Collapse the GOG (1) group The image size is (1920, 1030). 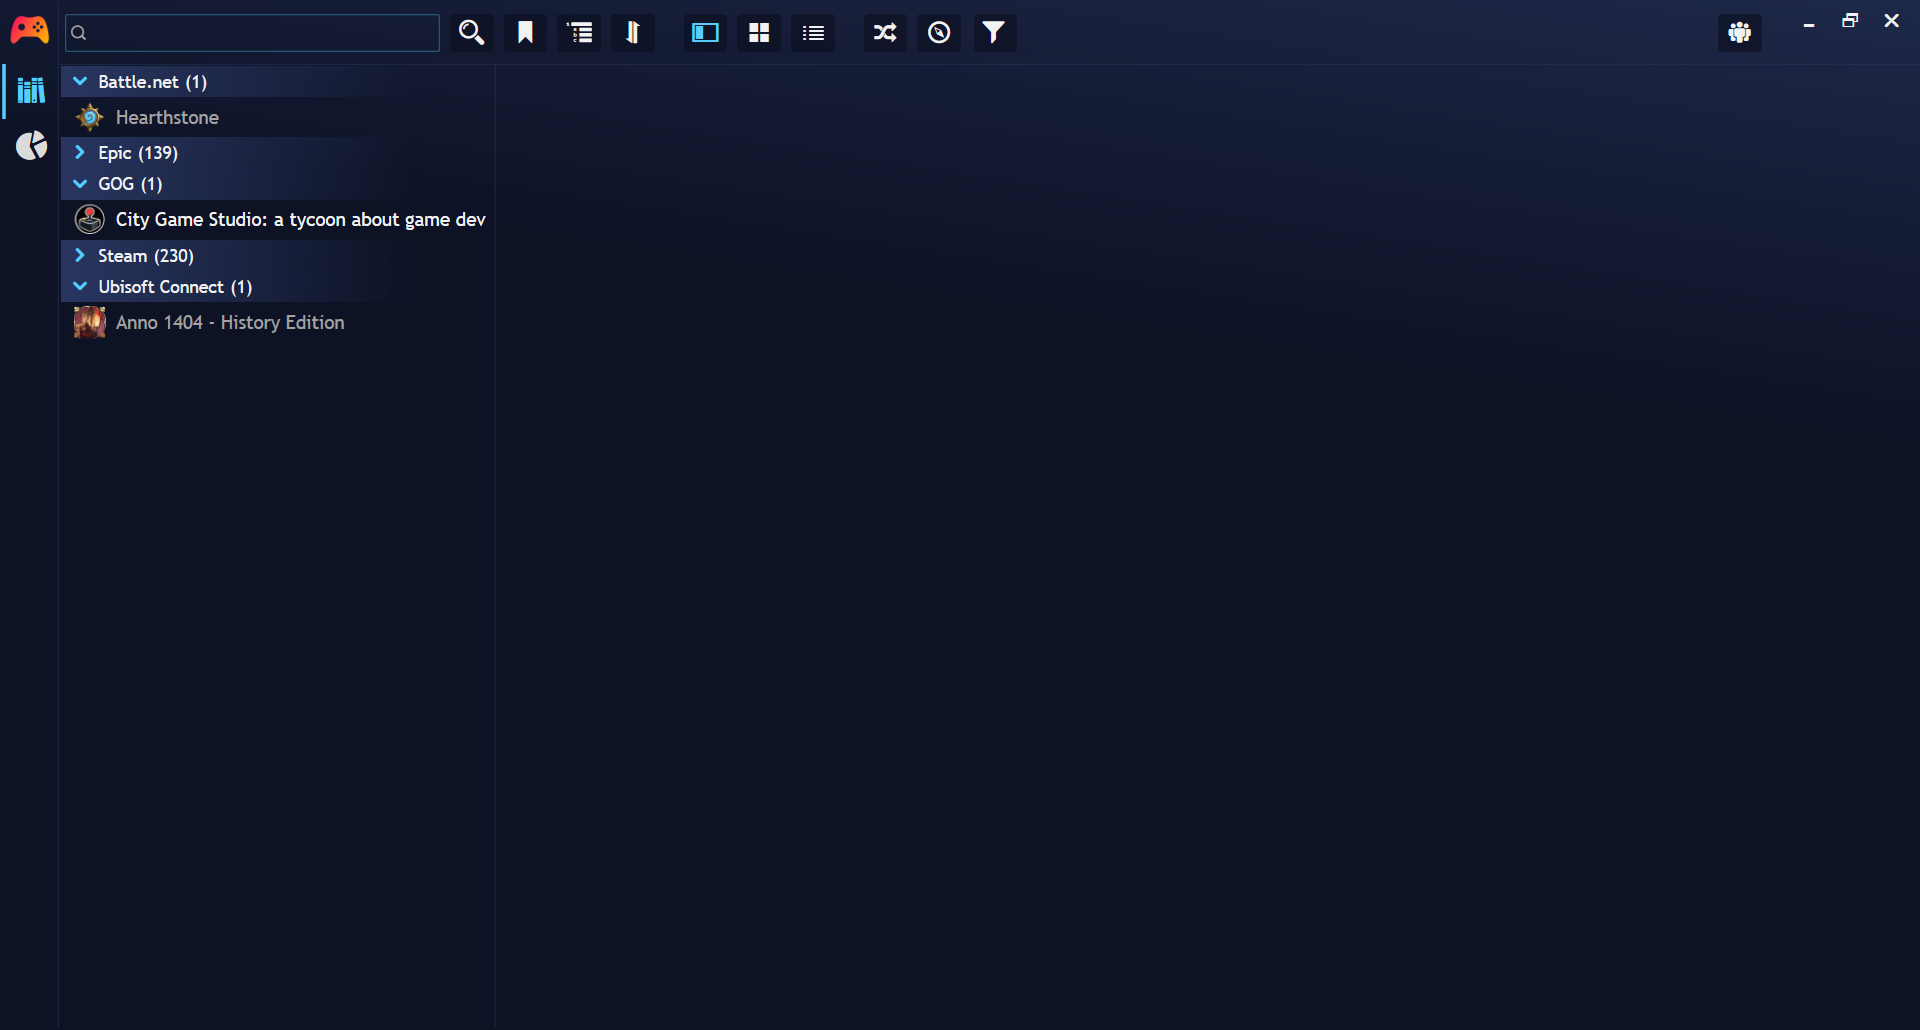[80, 184]
